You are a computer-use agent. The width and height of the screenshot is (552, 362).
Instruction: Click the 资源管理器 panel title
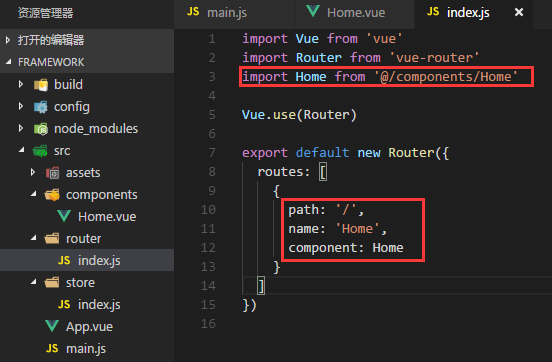coord(46,13)
